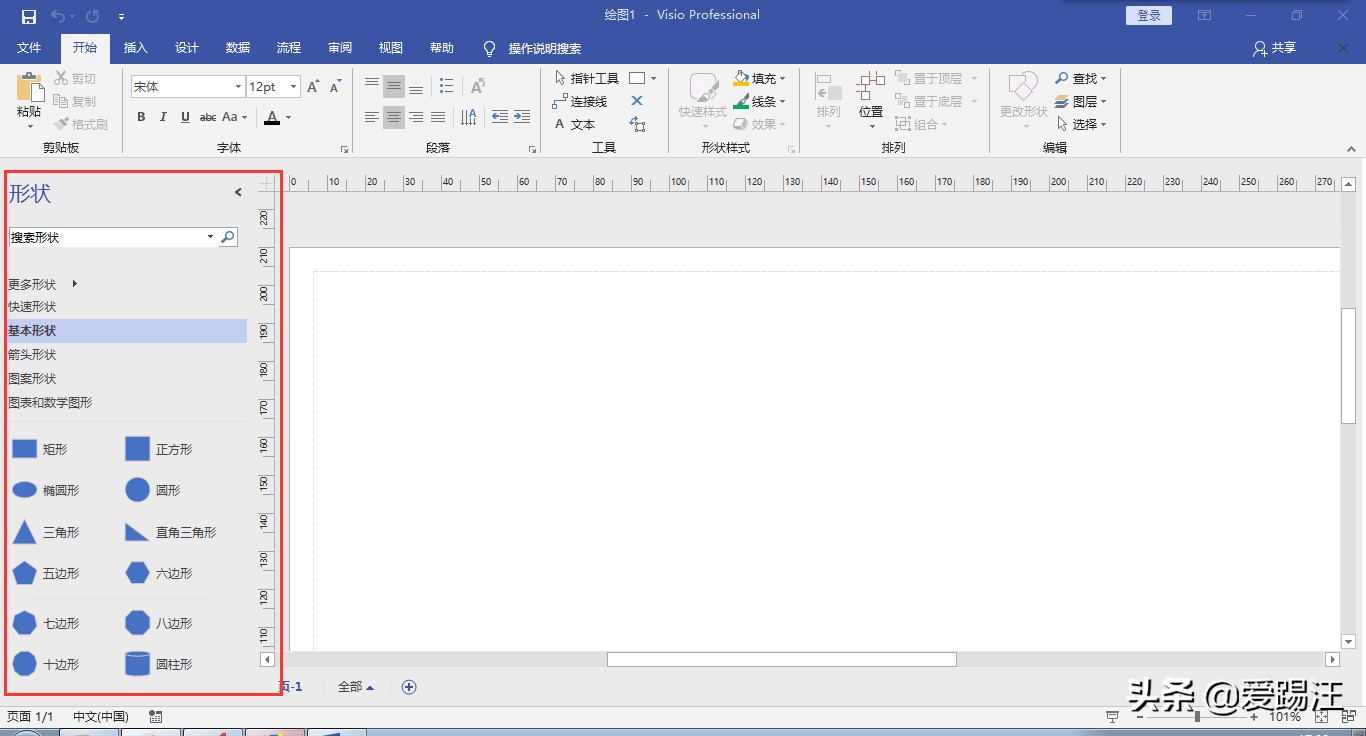The width and height of the screenshot is (1366, 736).
Task: Click the font color A swatch
Action: pyautogui.click(x=272, y=117)
